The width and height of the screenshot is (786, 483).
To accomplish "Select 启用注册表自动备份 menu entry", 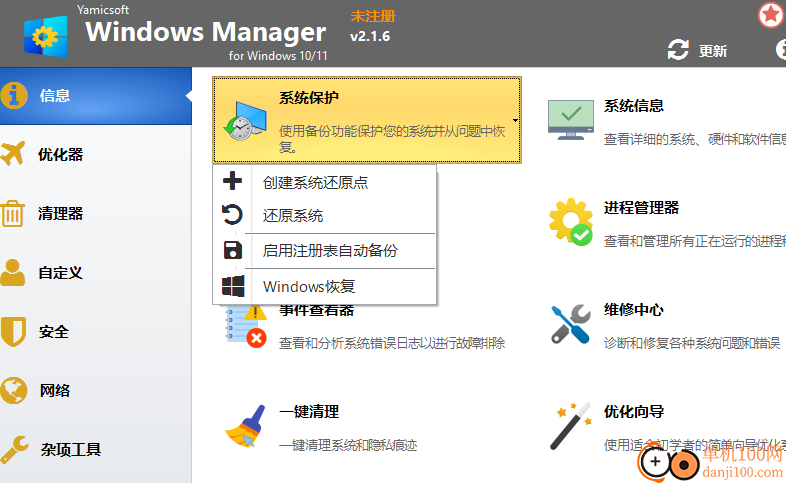I will pyautogui.click(x=325, y=251).
